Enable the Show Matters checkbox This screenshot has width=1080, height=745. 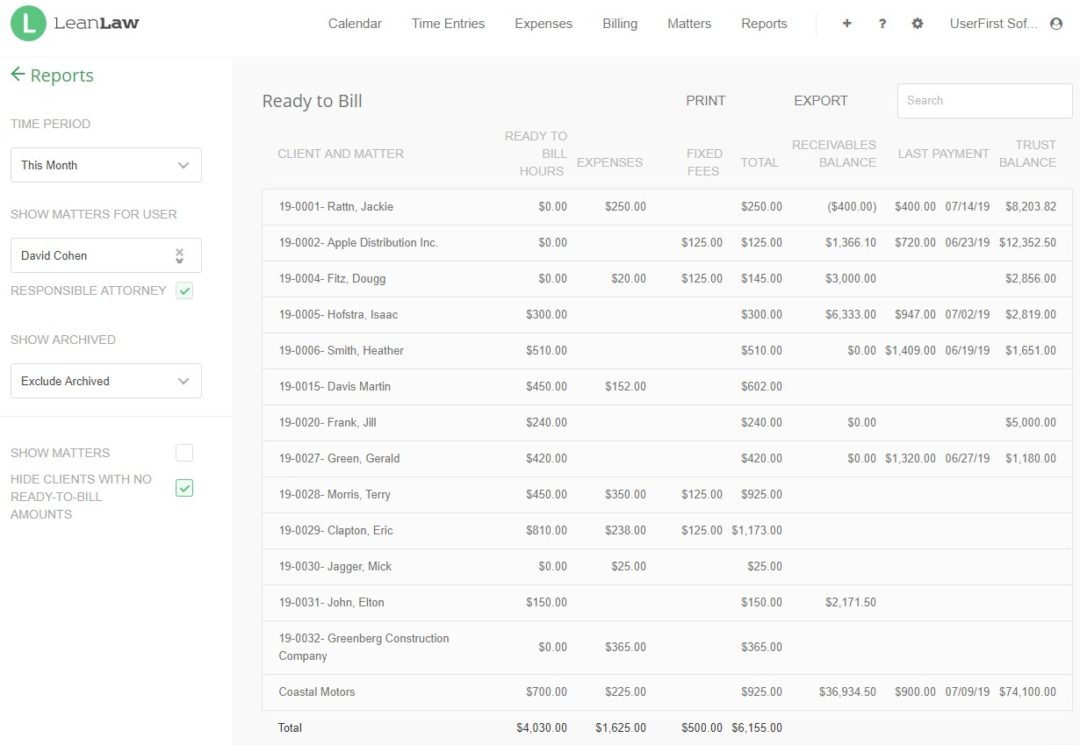(x=184, y=452)
